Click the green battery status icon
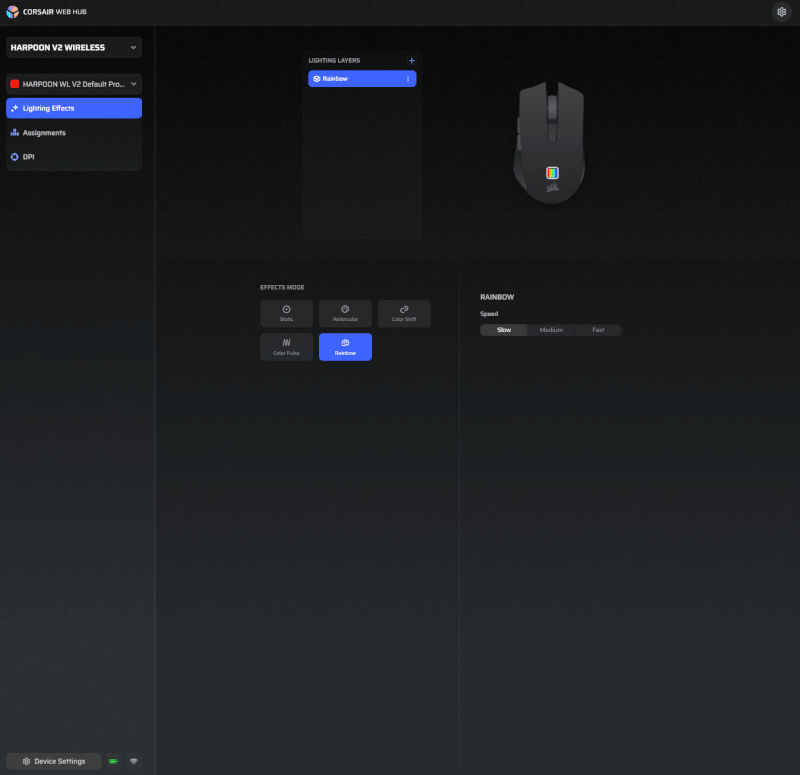The image size is (800, 775). click(x=113, y=761)
